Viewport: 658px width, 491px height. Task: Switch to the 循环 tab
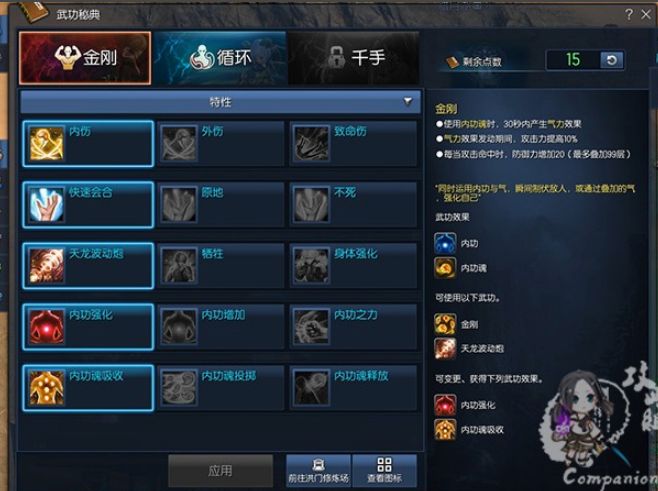(220, 57)
